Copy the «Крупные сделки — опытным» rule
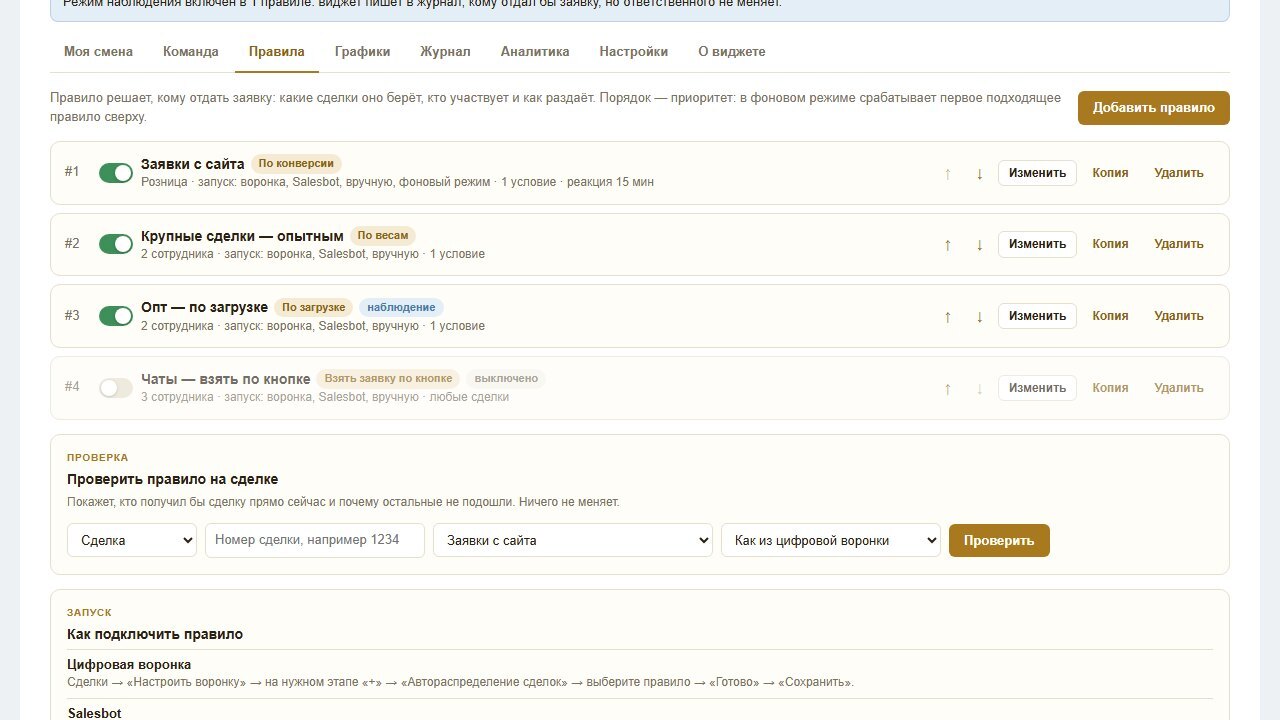Screen dimensions: 1280x720 [x=1110, y=244]
